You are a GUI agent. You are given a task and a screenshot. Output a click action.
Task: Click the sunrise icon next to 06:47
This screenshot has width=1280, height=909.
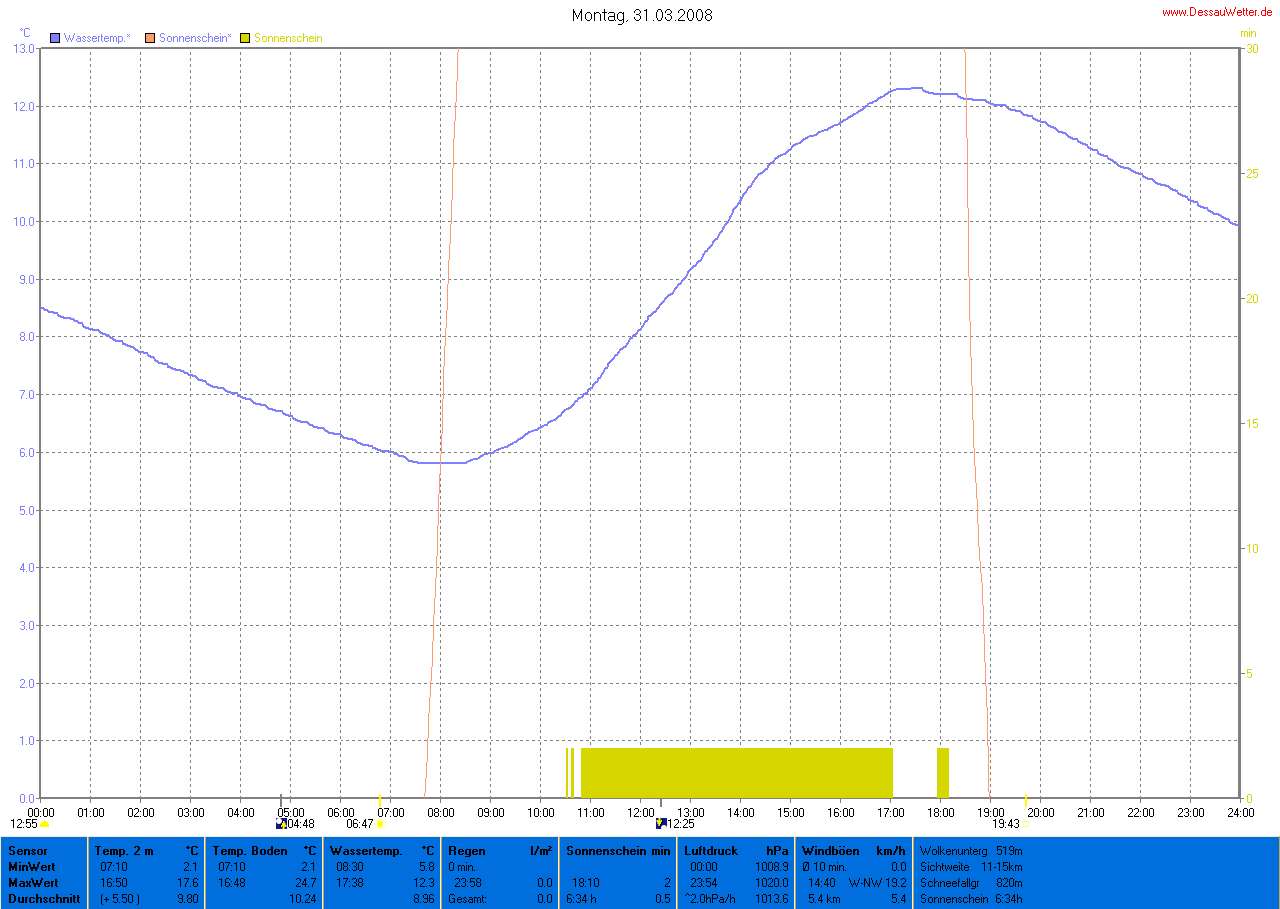point(380,824)
